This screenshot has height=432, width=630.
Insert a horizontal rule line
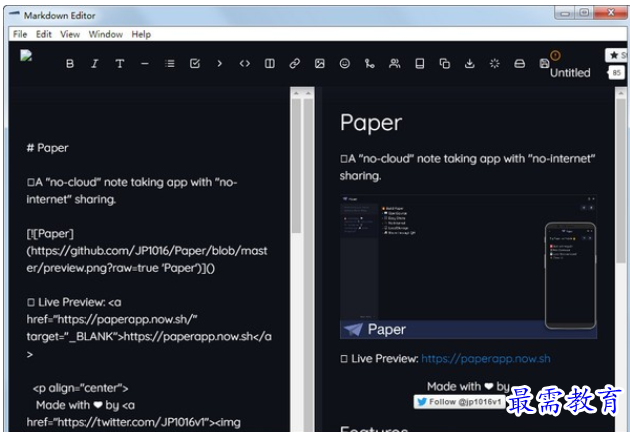click(145, 63)
